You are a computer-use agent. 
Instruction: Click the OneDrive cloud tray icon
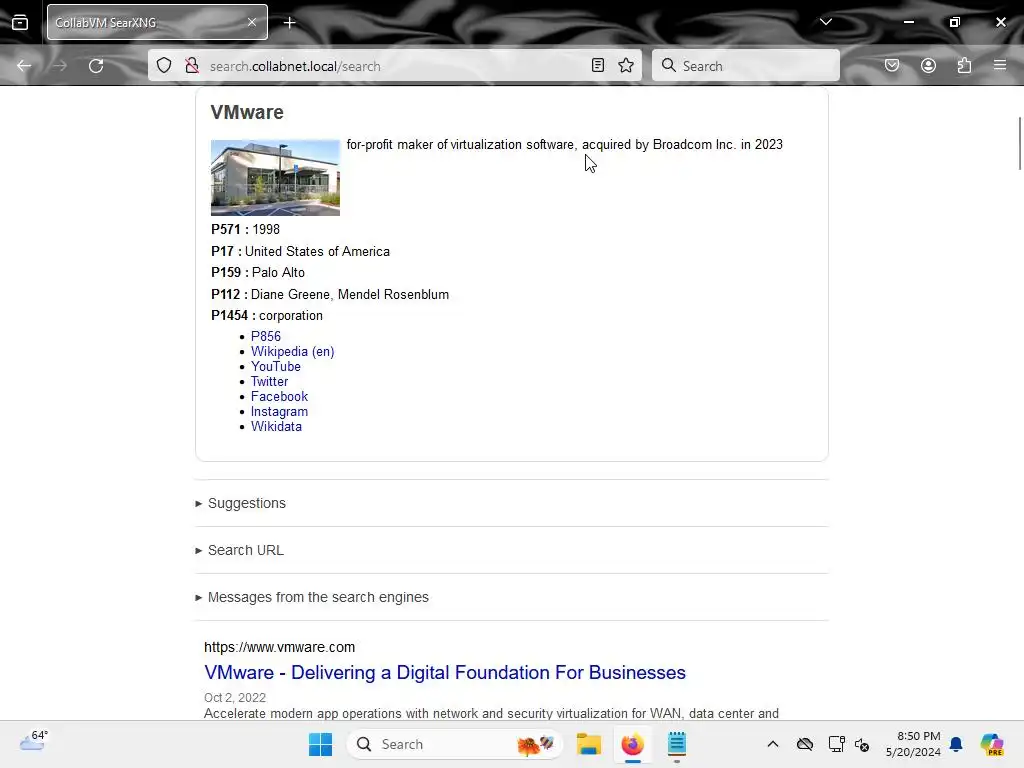(805, 744)
